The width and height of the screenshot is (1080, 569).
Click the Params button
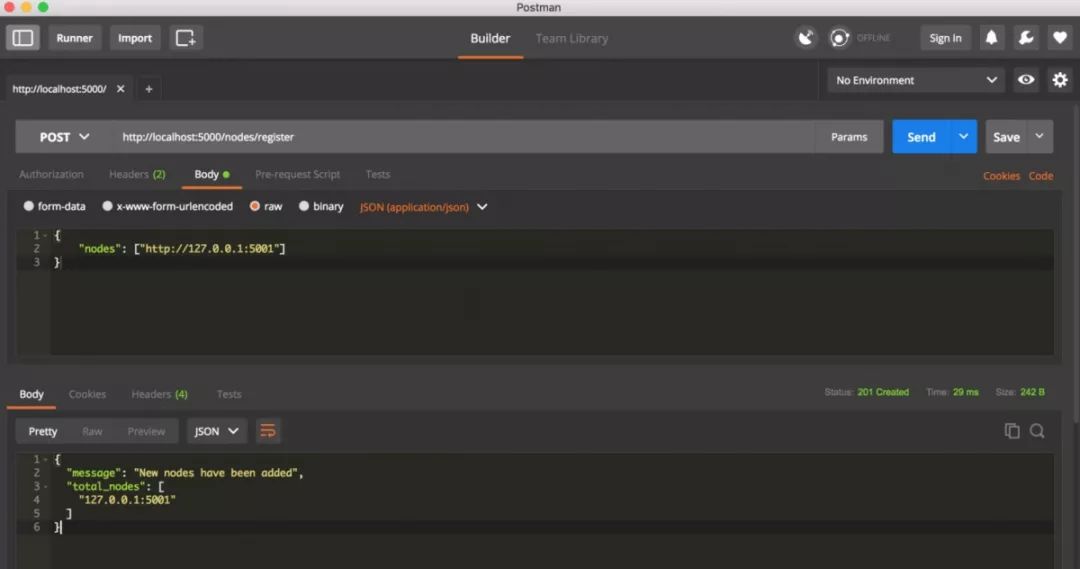pos(849,136)
